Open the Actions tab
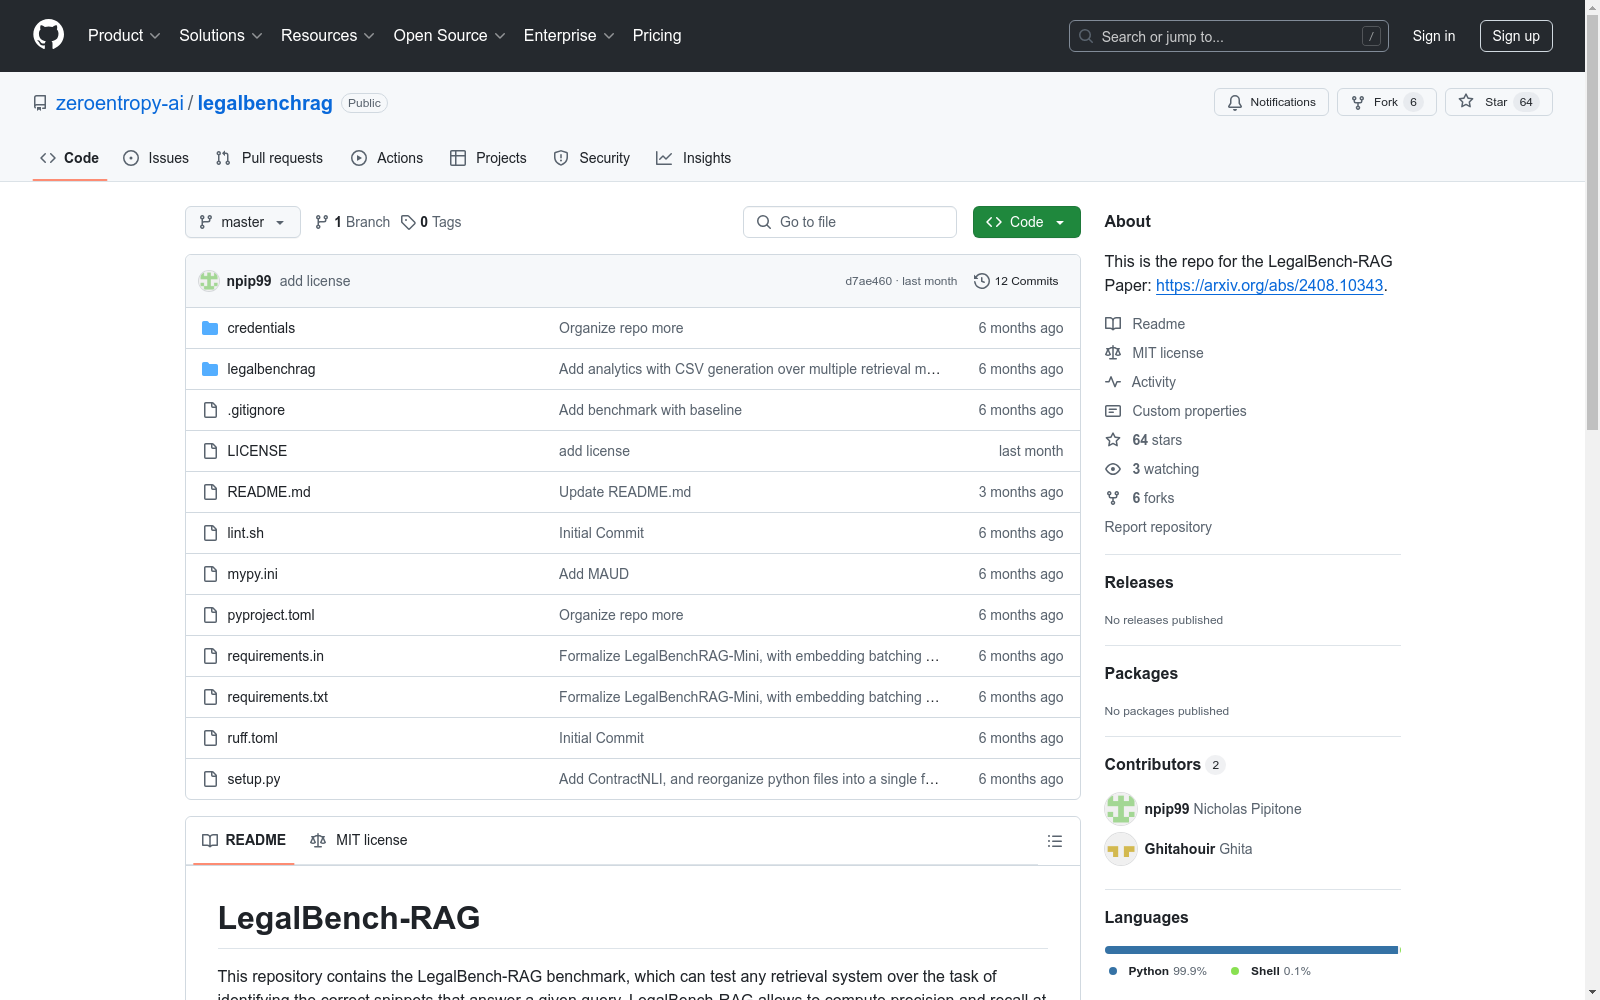Image resolution: width=1600 pixels, height=1000 pixels. click(x=387, y=158)
